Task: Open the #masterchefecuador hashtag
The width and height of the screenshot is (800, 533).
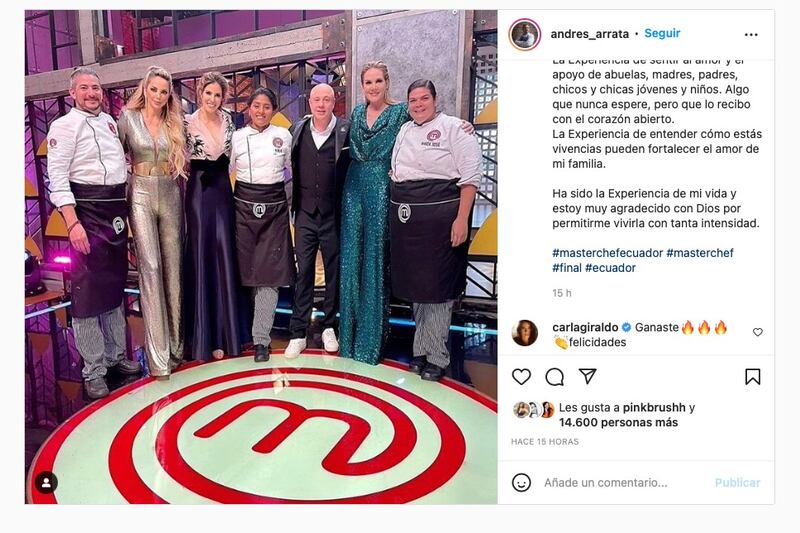Action: (x=607, y=252)
